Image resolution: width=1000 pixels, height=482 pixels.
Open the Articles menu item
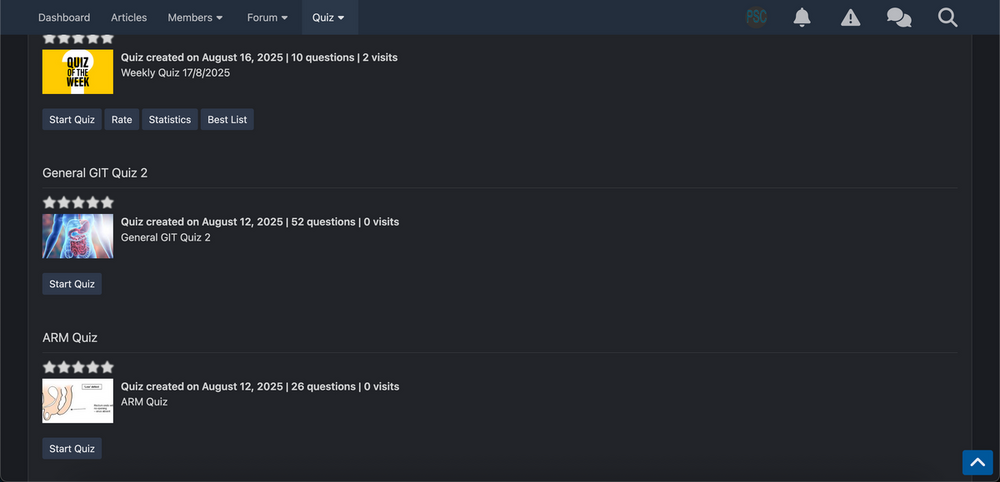(x=129, y=17)
